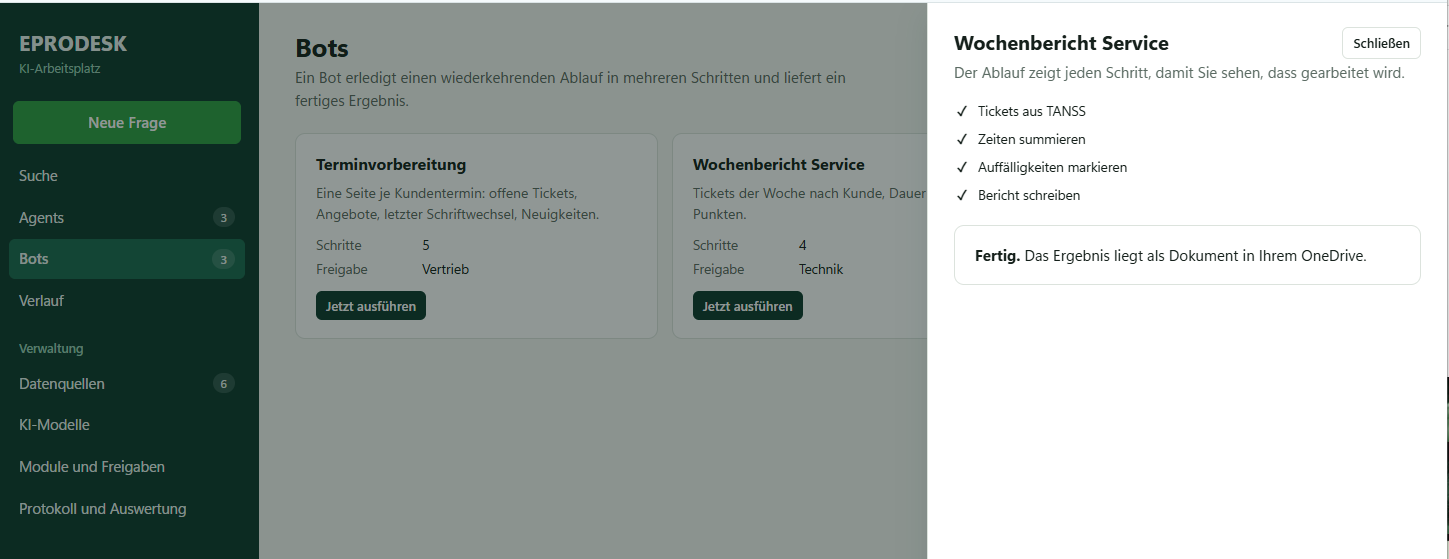Click the Technik Freigabe value
The width and height of the screenshot is (1449, 559).
click(821, 269)
